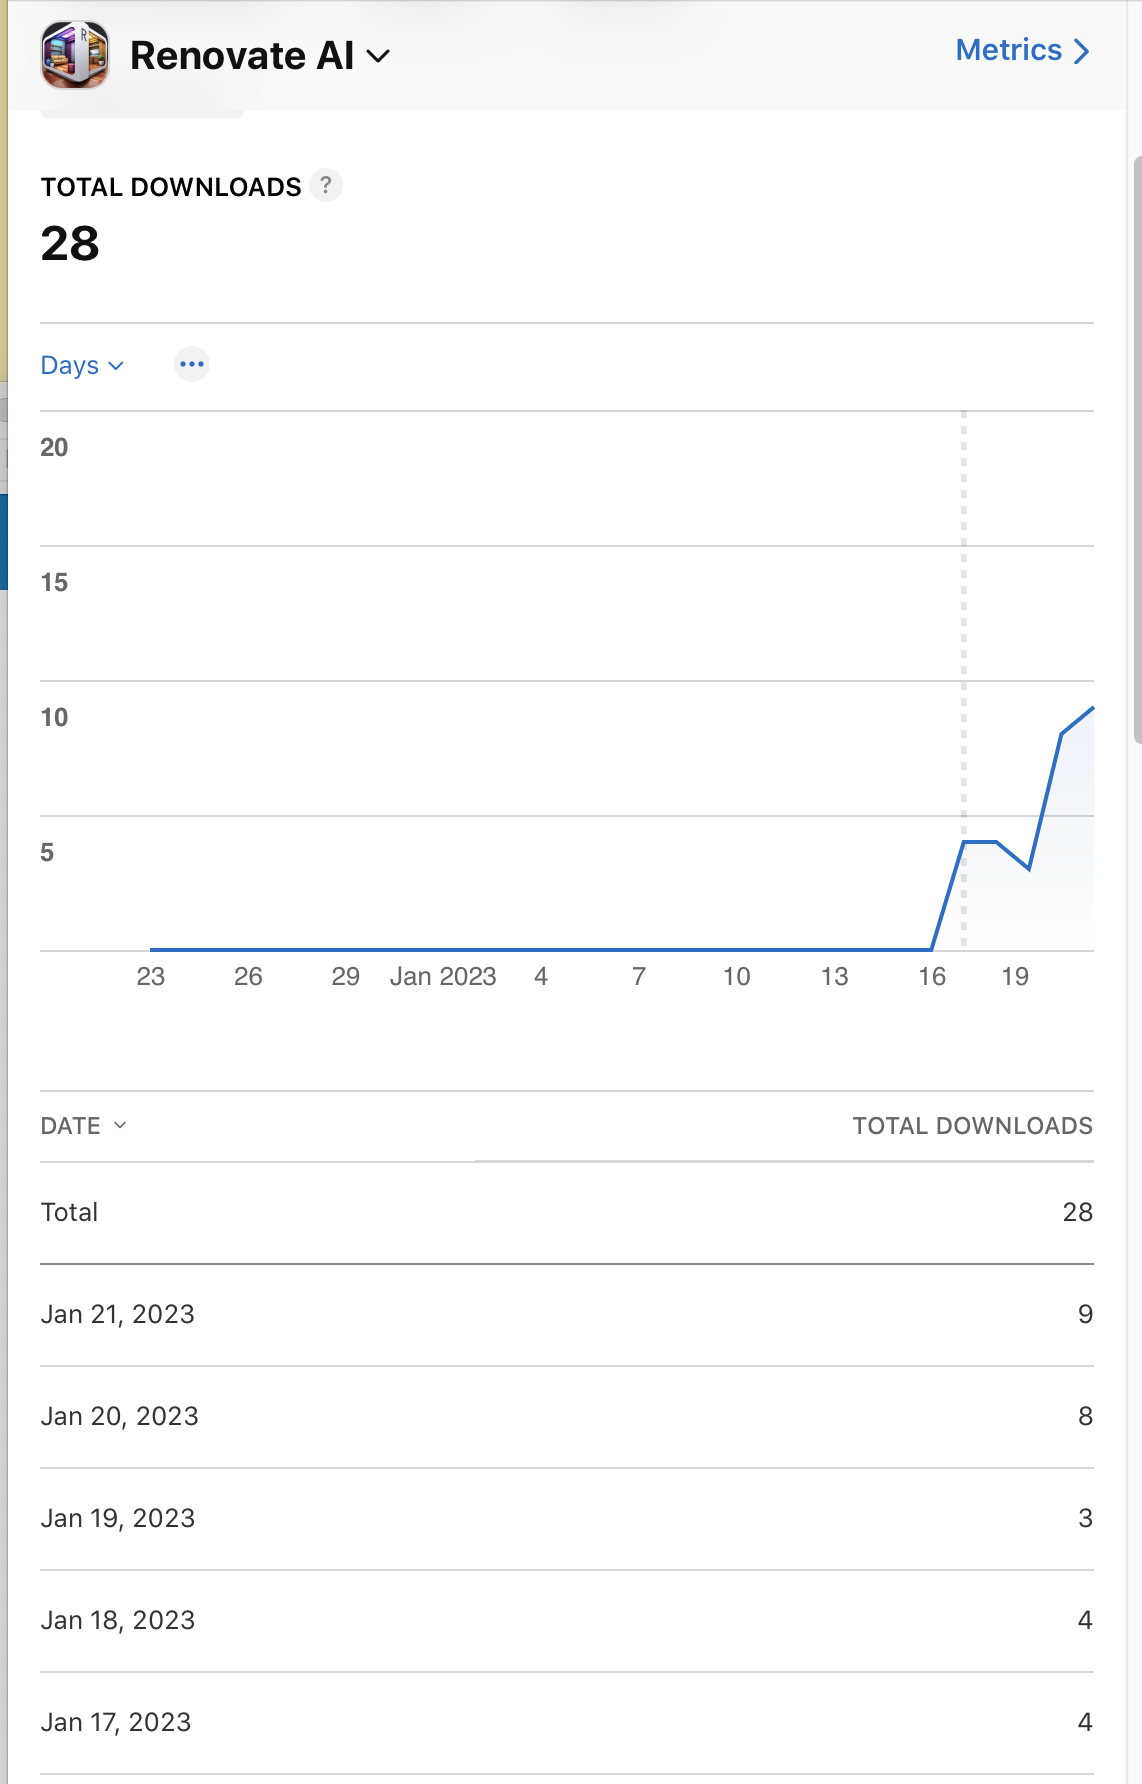Click the Metrics chevron arrow
Viewport: 1142px width, 1784px height.
[x=1081, y=51]
